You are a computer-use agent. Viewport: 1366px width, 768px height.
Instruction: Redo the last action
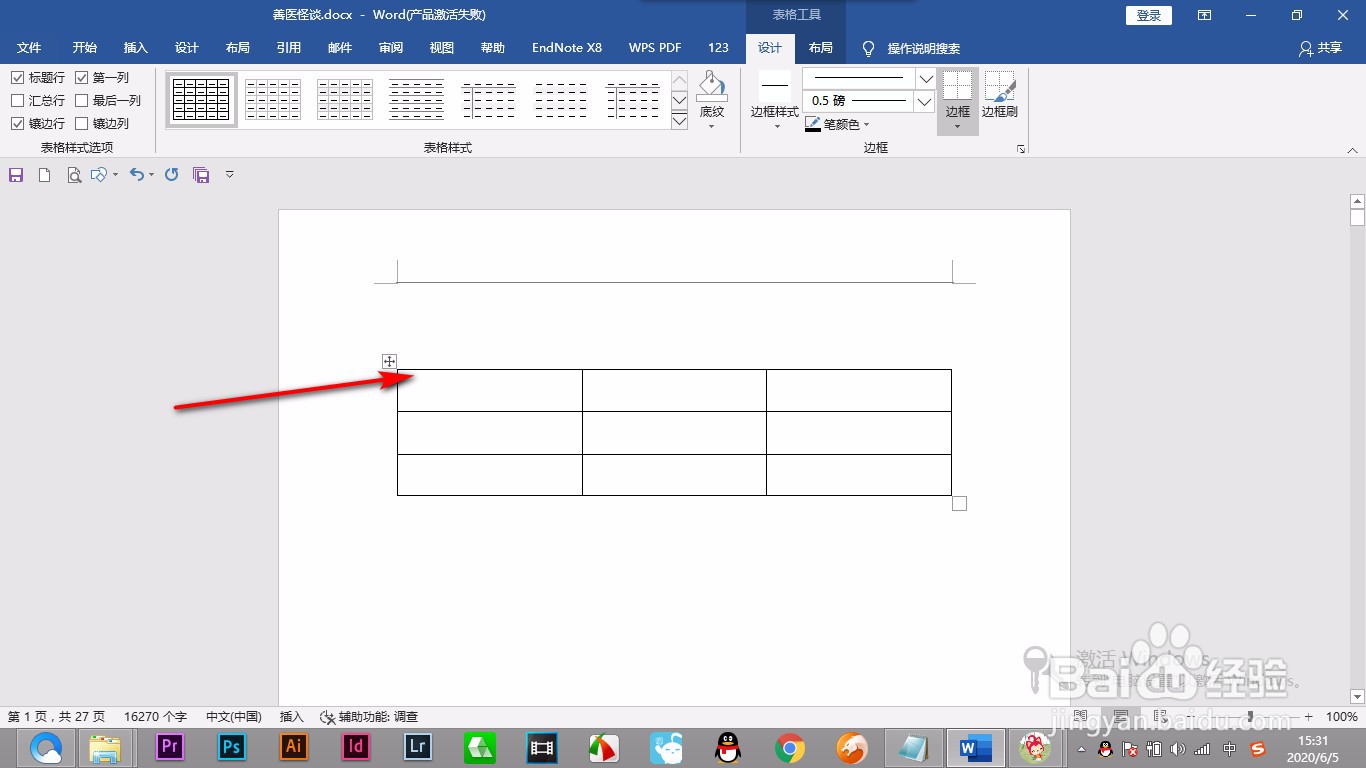point(171,175)
